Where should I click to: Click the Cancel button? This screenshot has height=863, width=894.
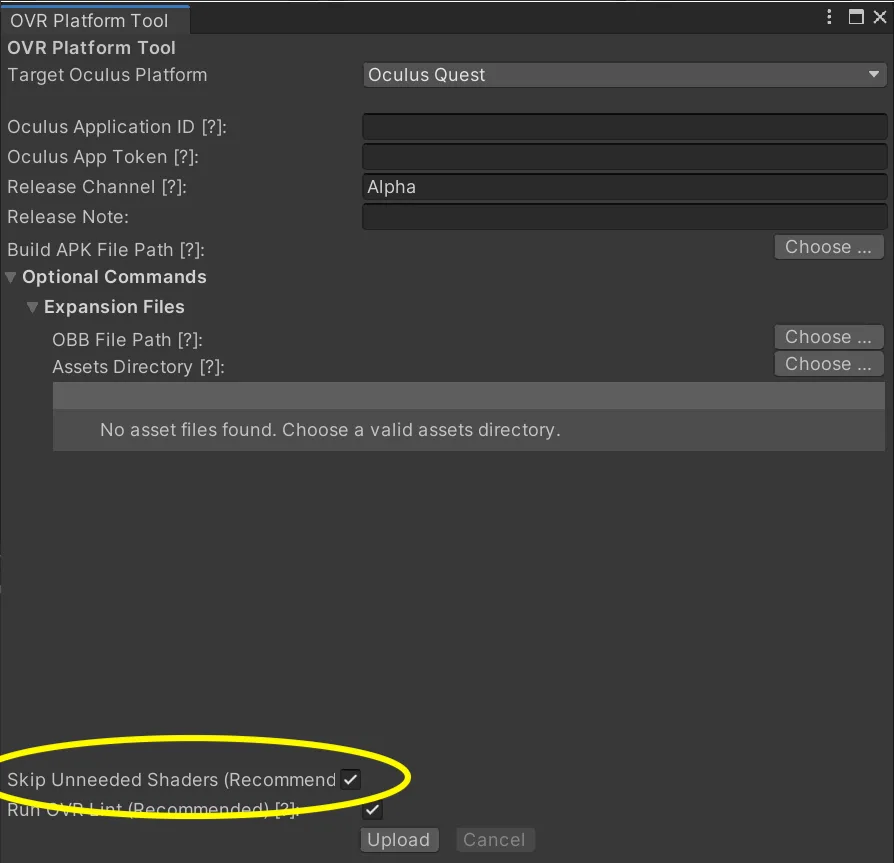[494, 840]
